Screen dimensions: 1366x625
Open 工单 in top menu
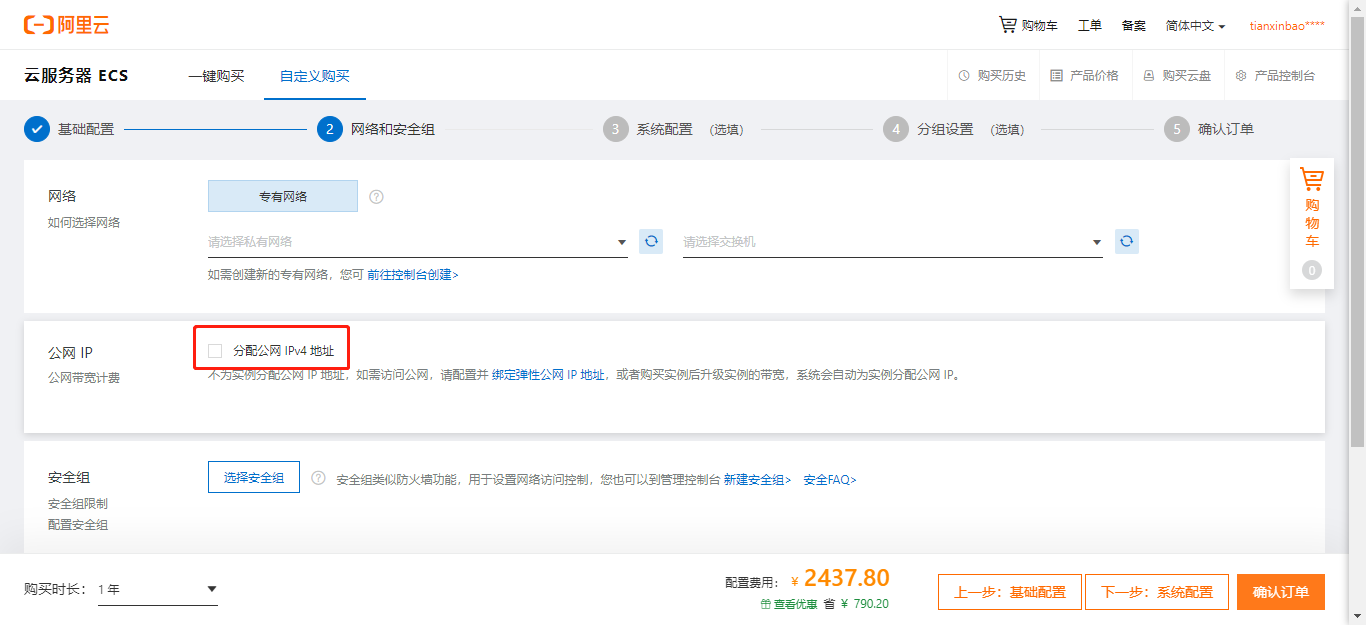(x=1090, y=25)
